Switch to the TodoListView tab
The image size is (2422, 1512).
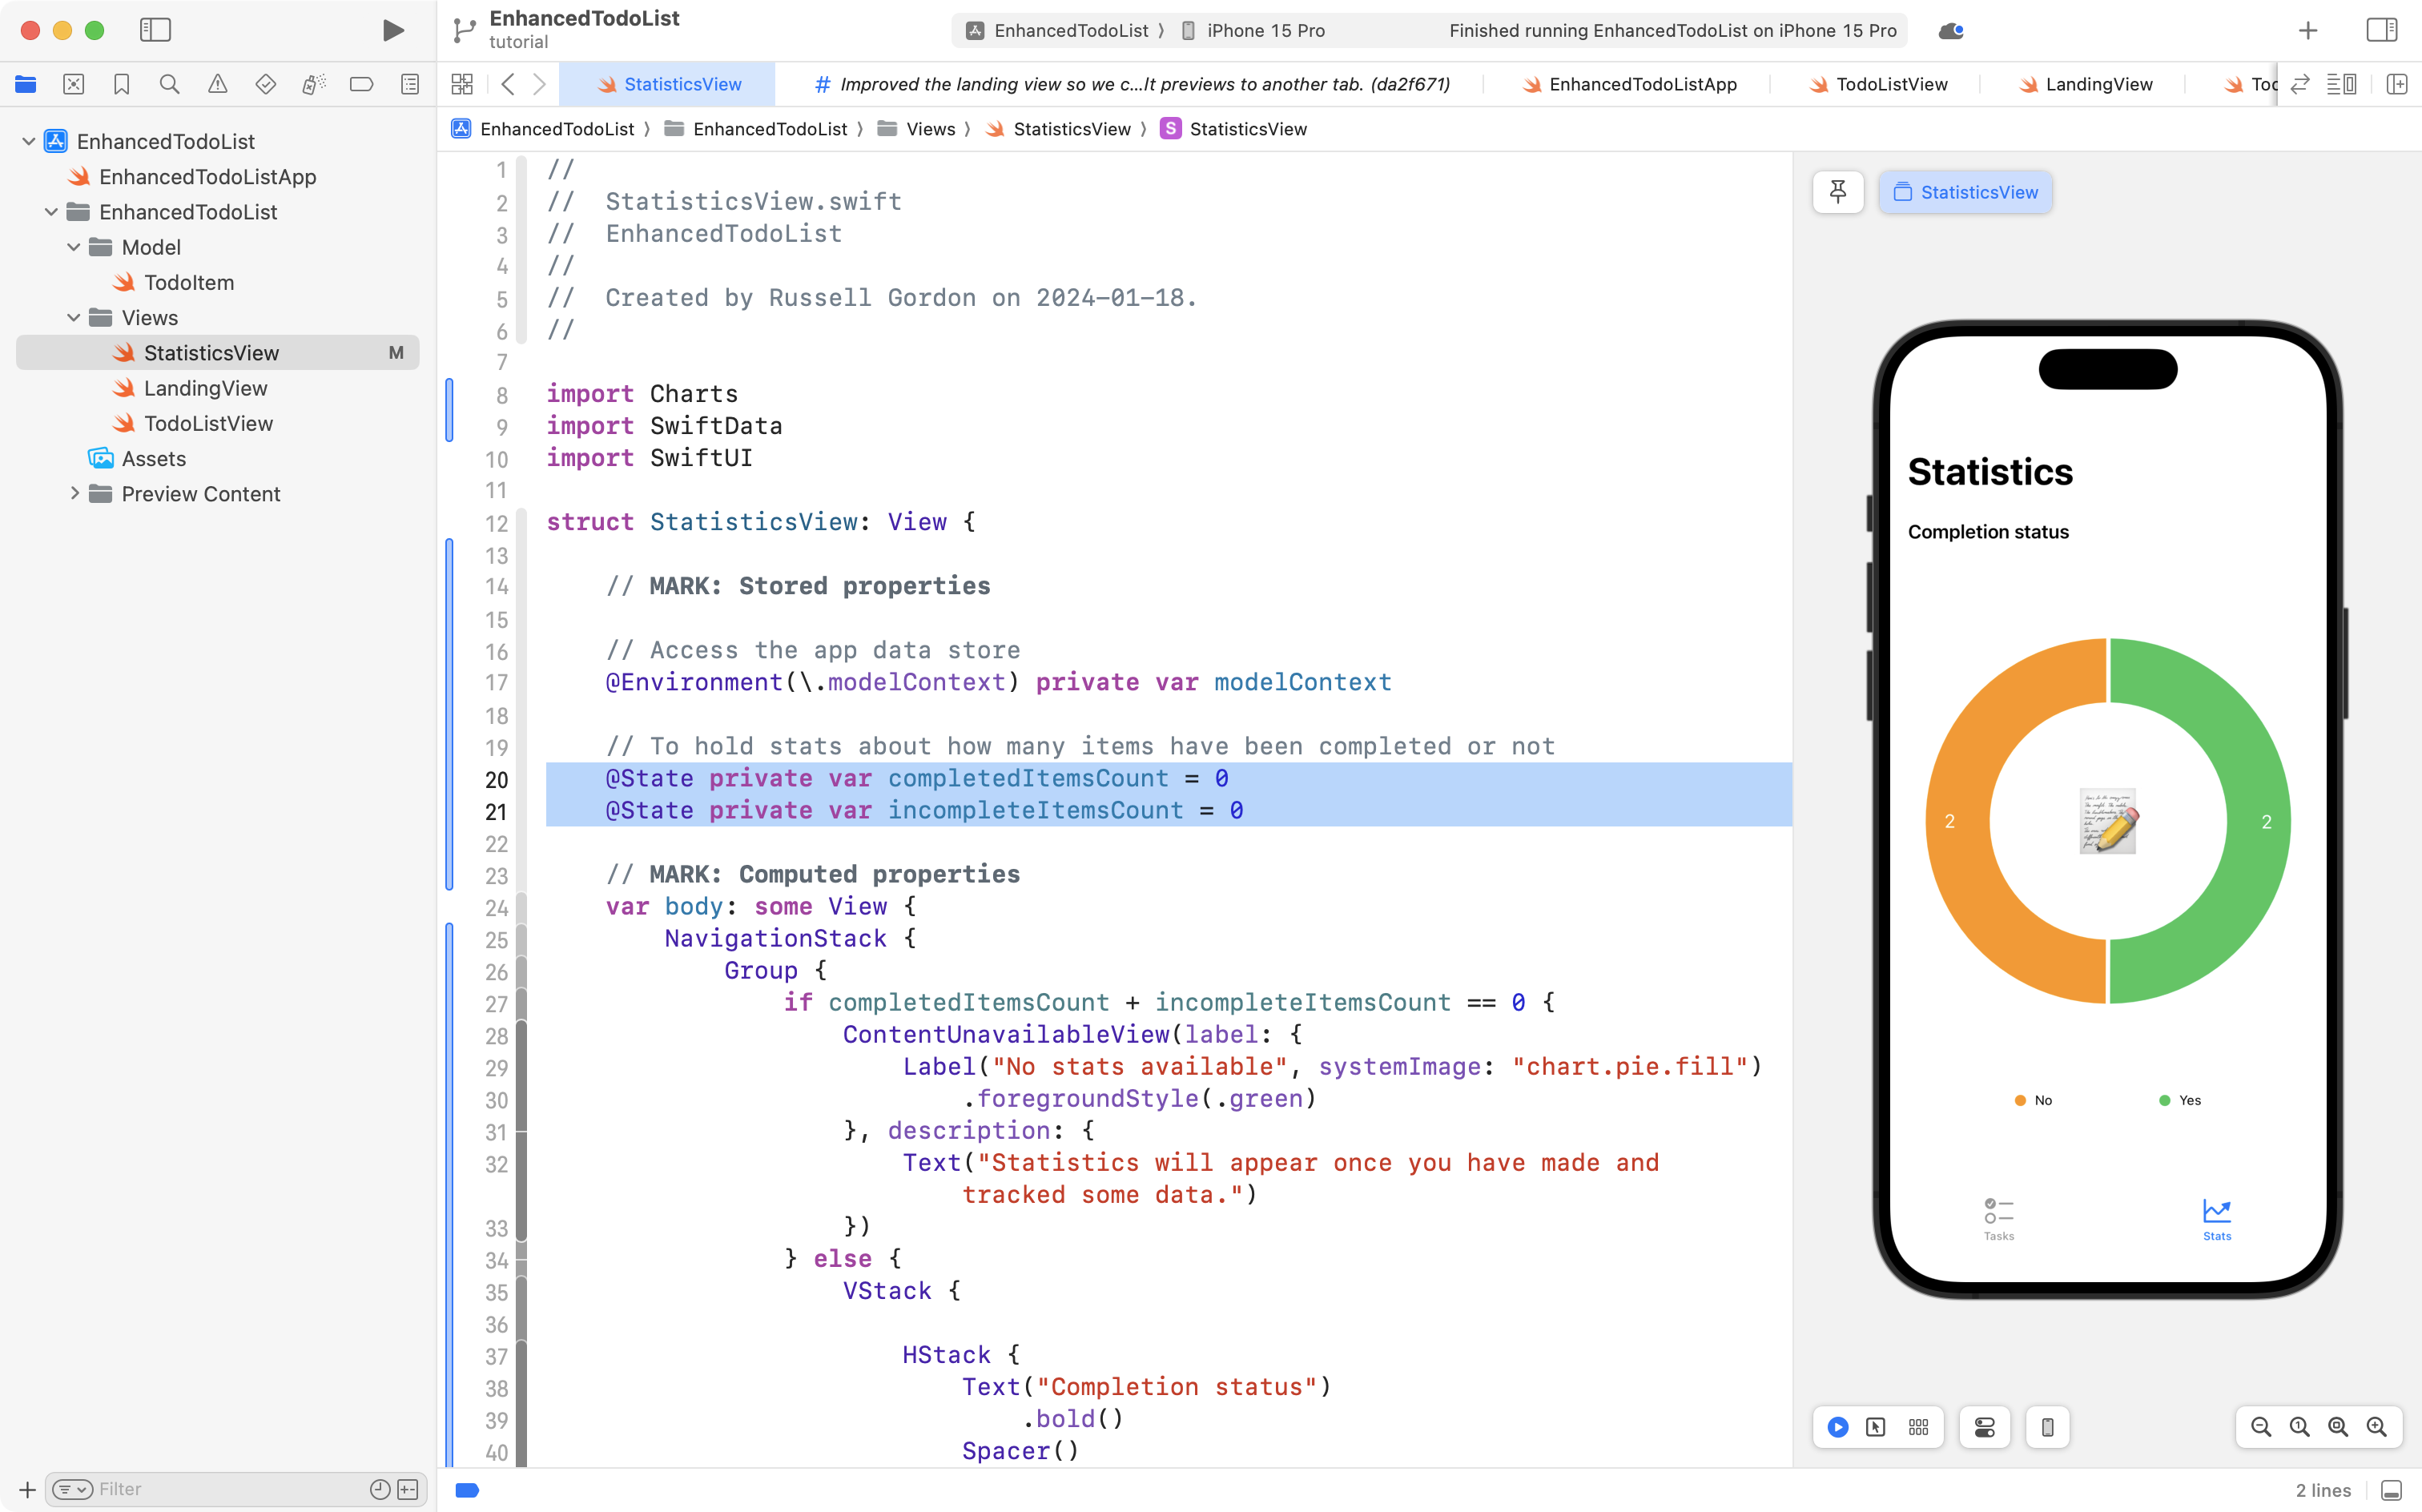pos(1891,84)
